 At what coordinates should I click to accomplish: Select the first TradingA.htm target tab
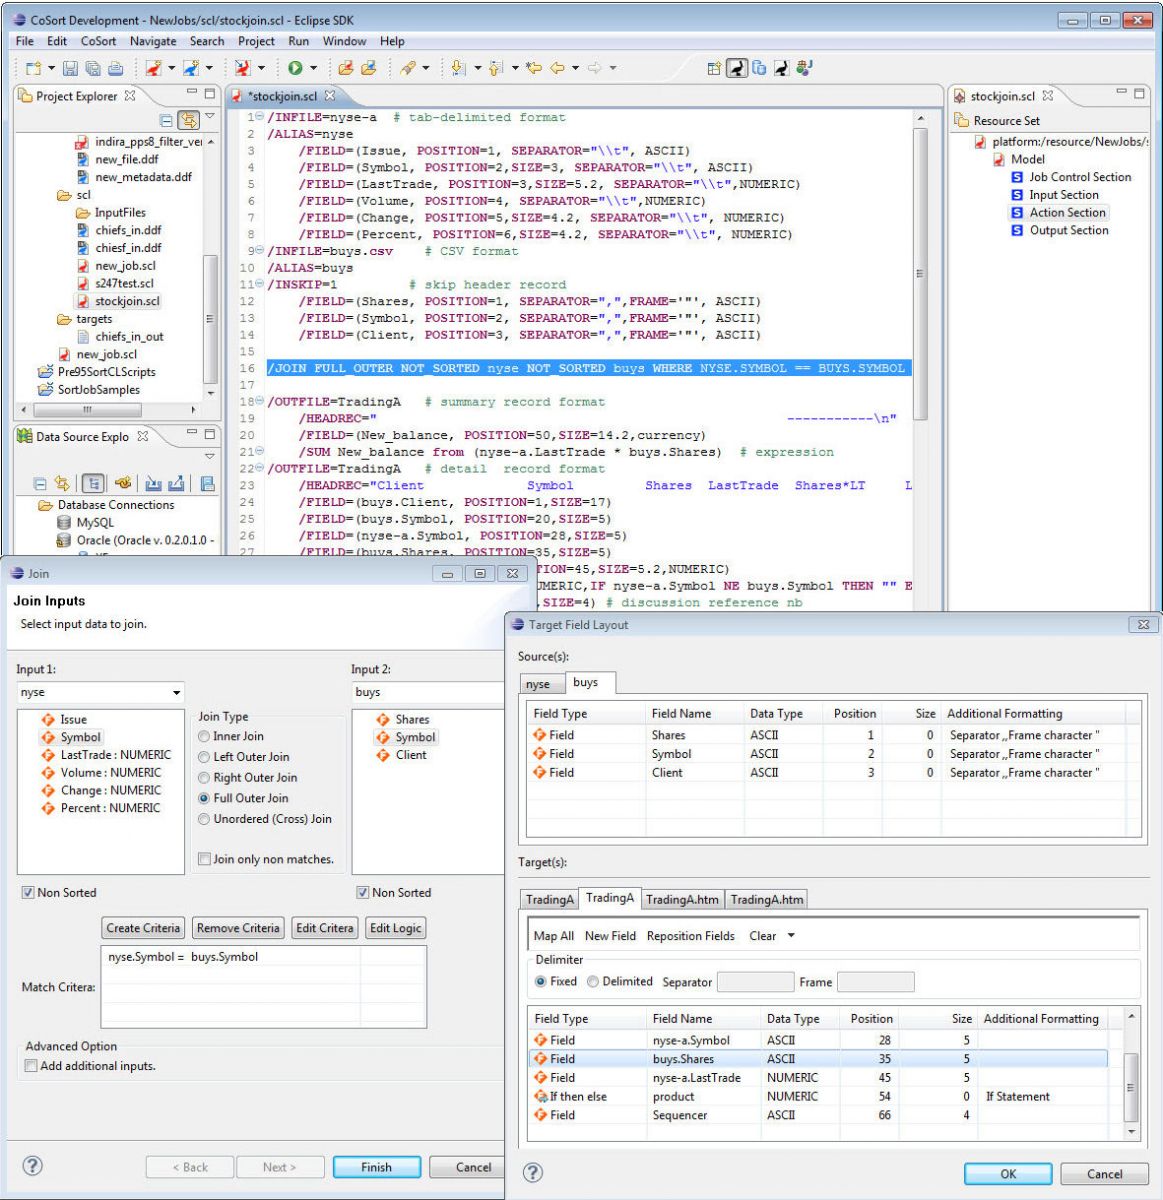tap(682, 899)
